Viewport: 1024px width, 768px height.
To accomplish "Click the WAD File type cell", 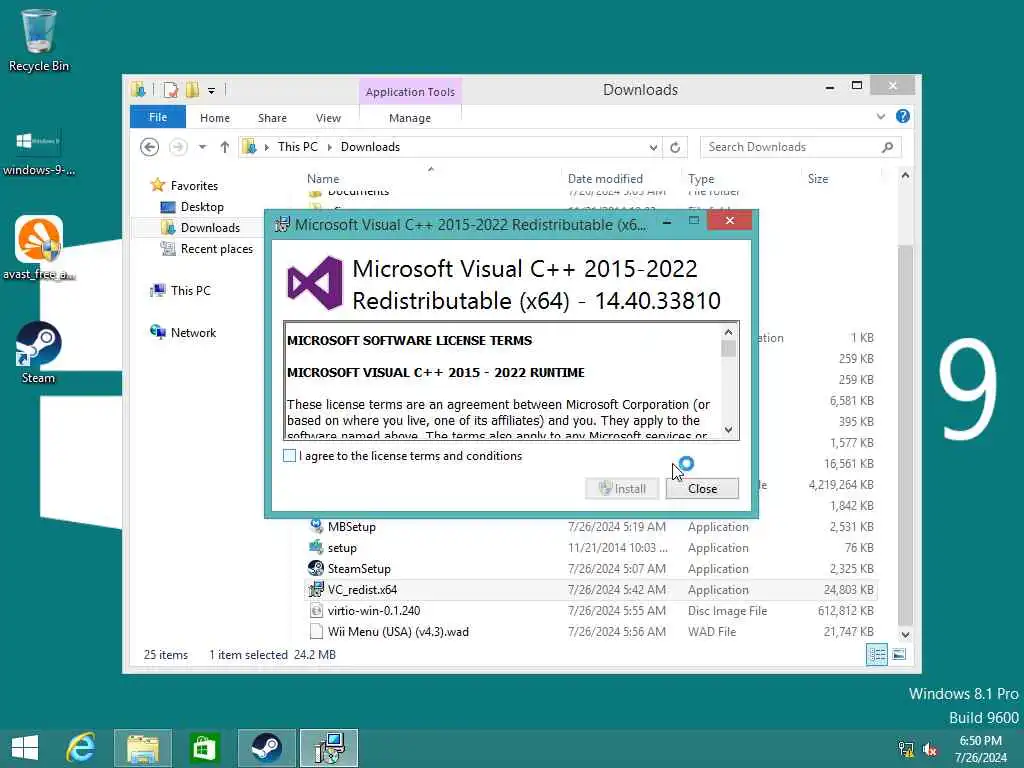I will tap(712, 632).
